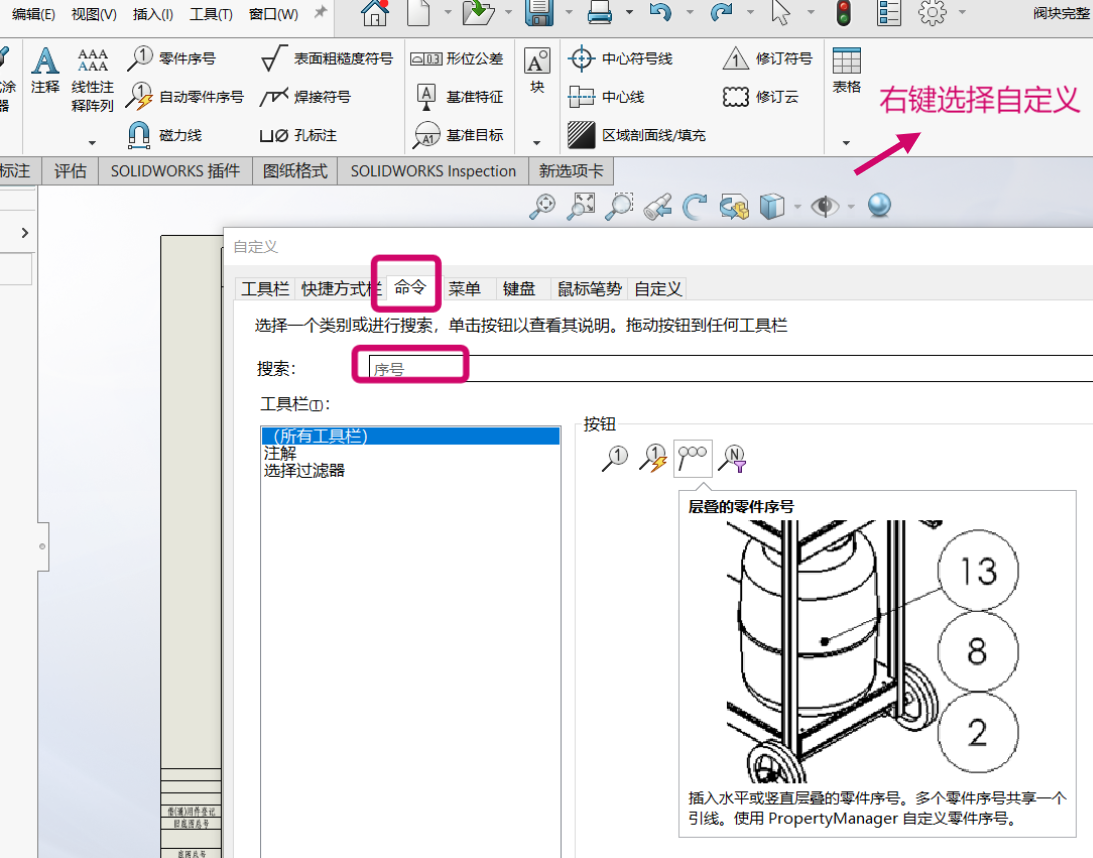Expand the Linear Note Pattern dropdown arrow
The image size is (1093, 858).
(92, 143)
